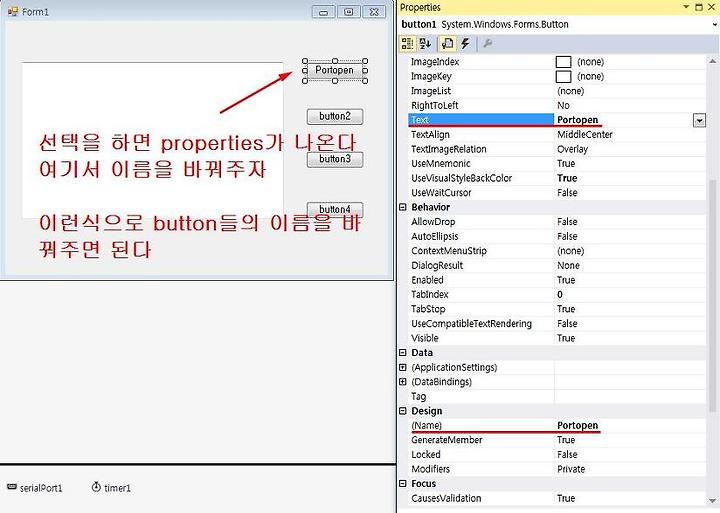
Task: Select the AutoEllipsis property
Action: pos(557,237)
